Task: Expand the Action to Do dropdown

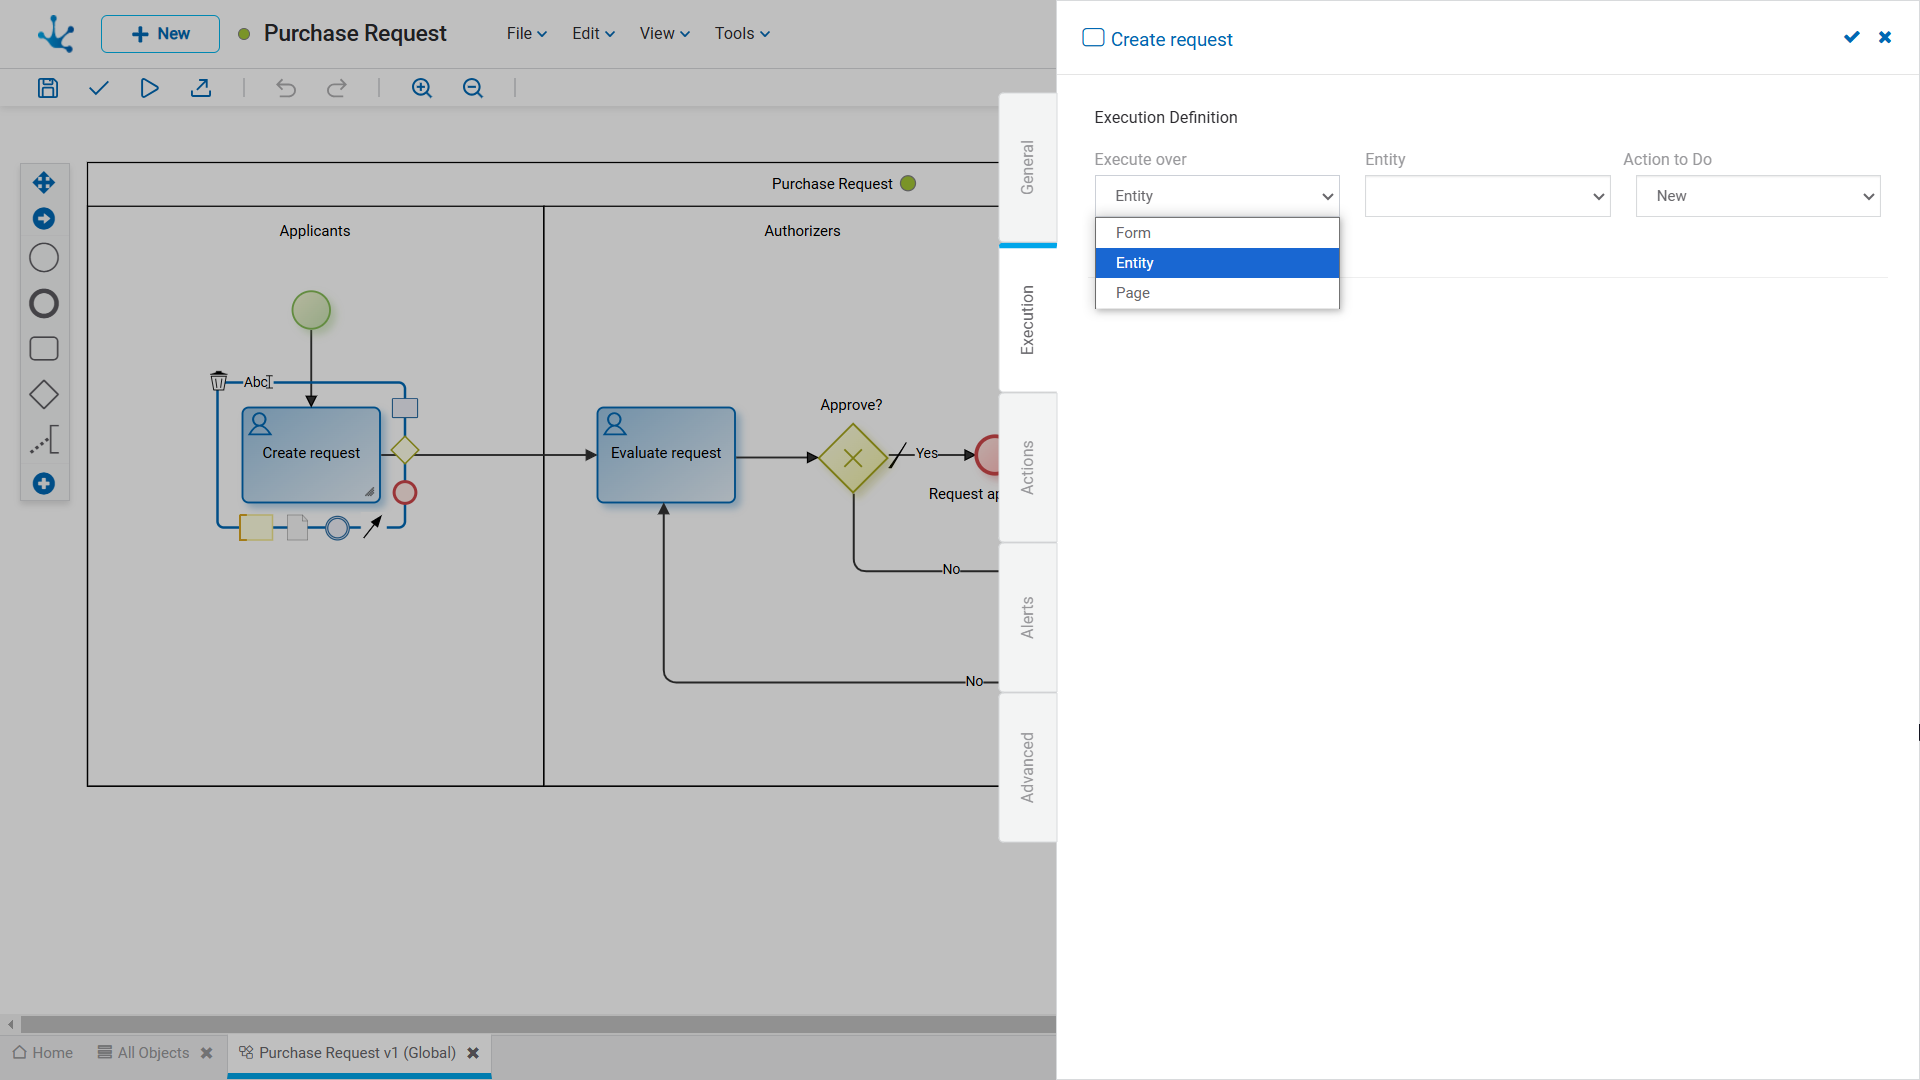Action: 1757,196
